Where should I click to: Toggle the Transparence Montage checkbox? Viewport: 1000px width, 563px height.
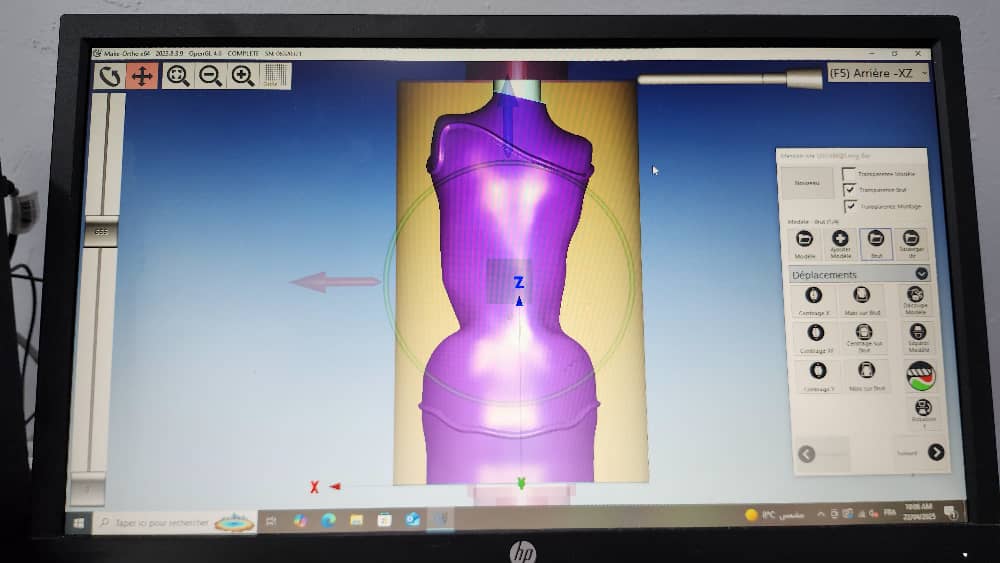pos(851,206)
